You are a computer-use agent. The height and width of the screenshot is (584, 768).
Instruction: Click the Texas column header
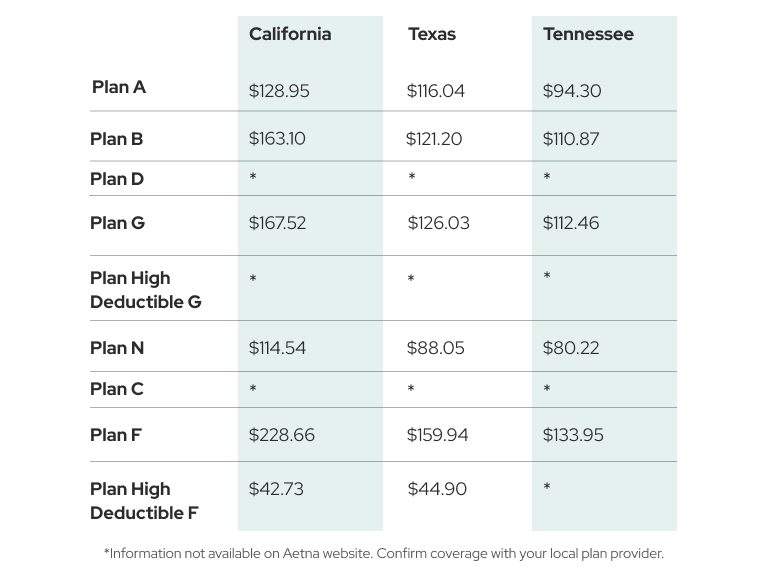pos(432,34)
